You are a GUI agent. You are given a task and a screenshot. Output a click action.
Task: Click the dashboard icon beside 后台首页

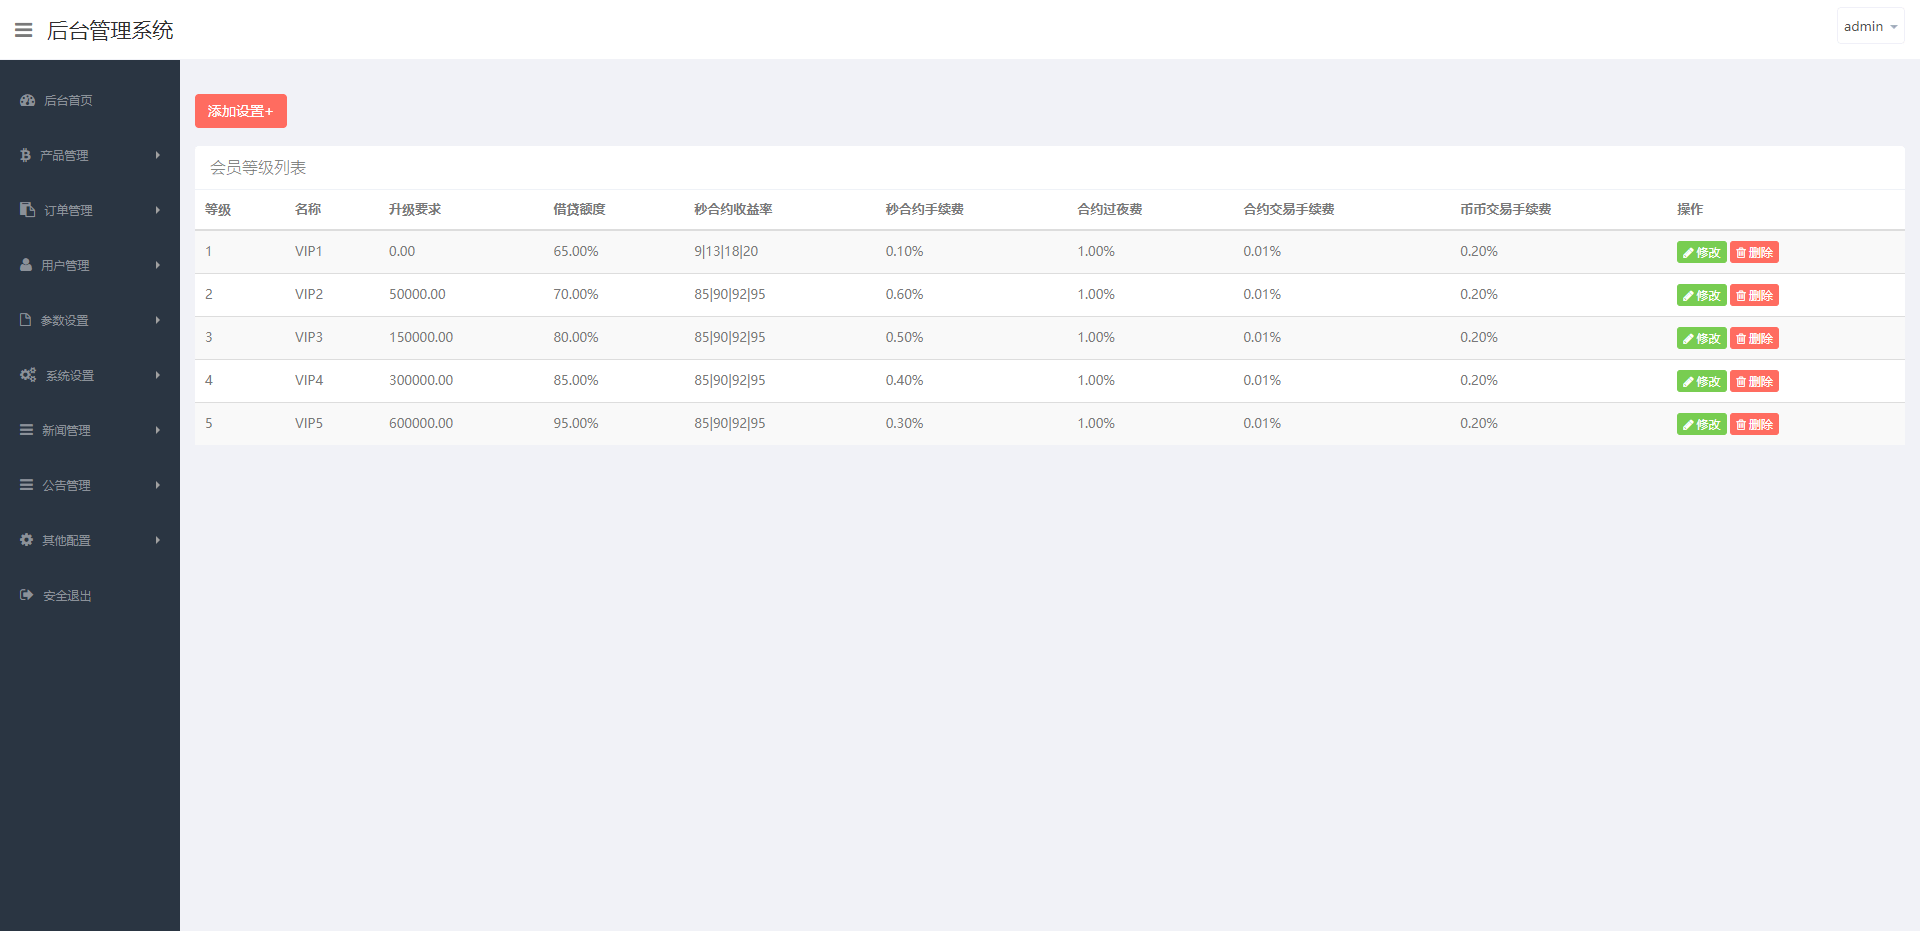pos(27,100)
